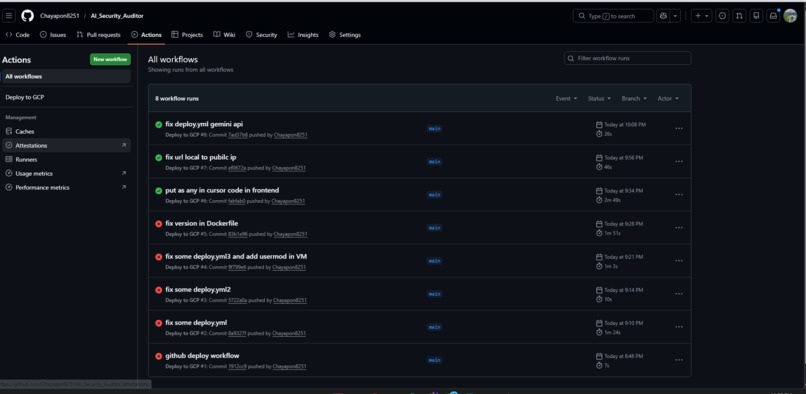This screenshot has width=806, height=394.
Task: Expand the Actor filter dropdown
Action: pos(668,98)
